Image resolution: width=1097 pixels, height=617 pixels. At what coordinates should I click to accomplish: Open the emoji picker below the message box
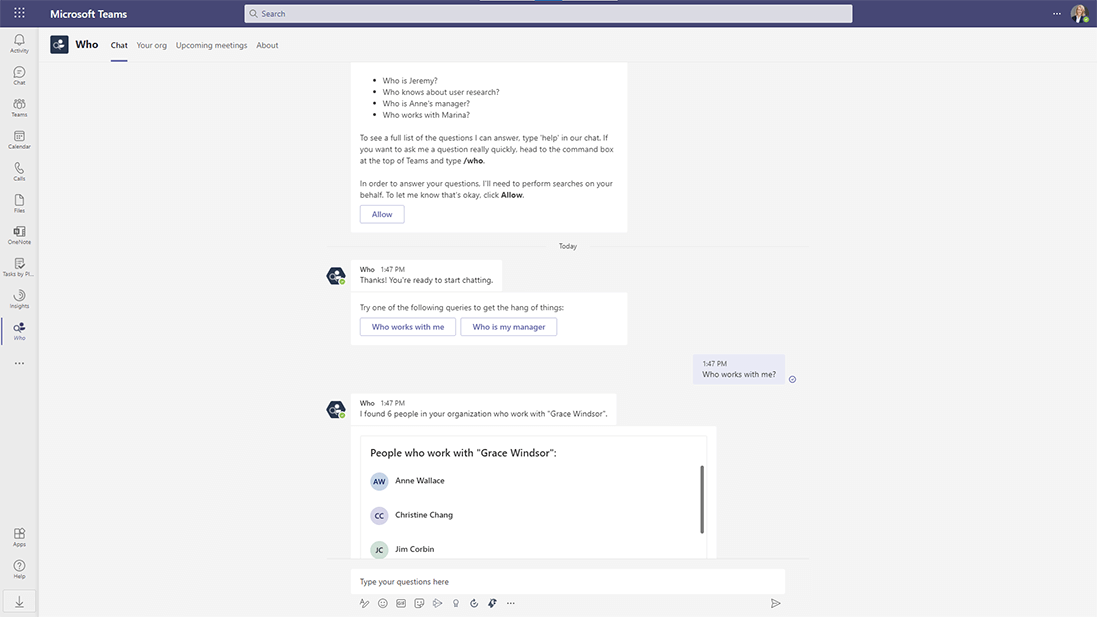(x=382, y=603)
